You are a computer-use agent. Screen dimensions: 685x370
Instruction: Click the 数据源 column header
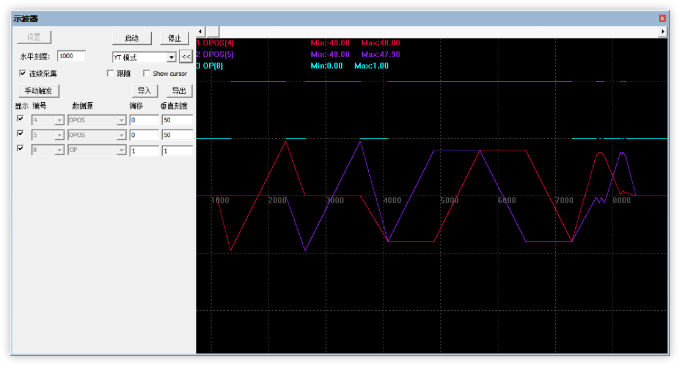[x=83, y=106]
